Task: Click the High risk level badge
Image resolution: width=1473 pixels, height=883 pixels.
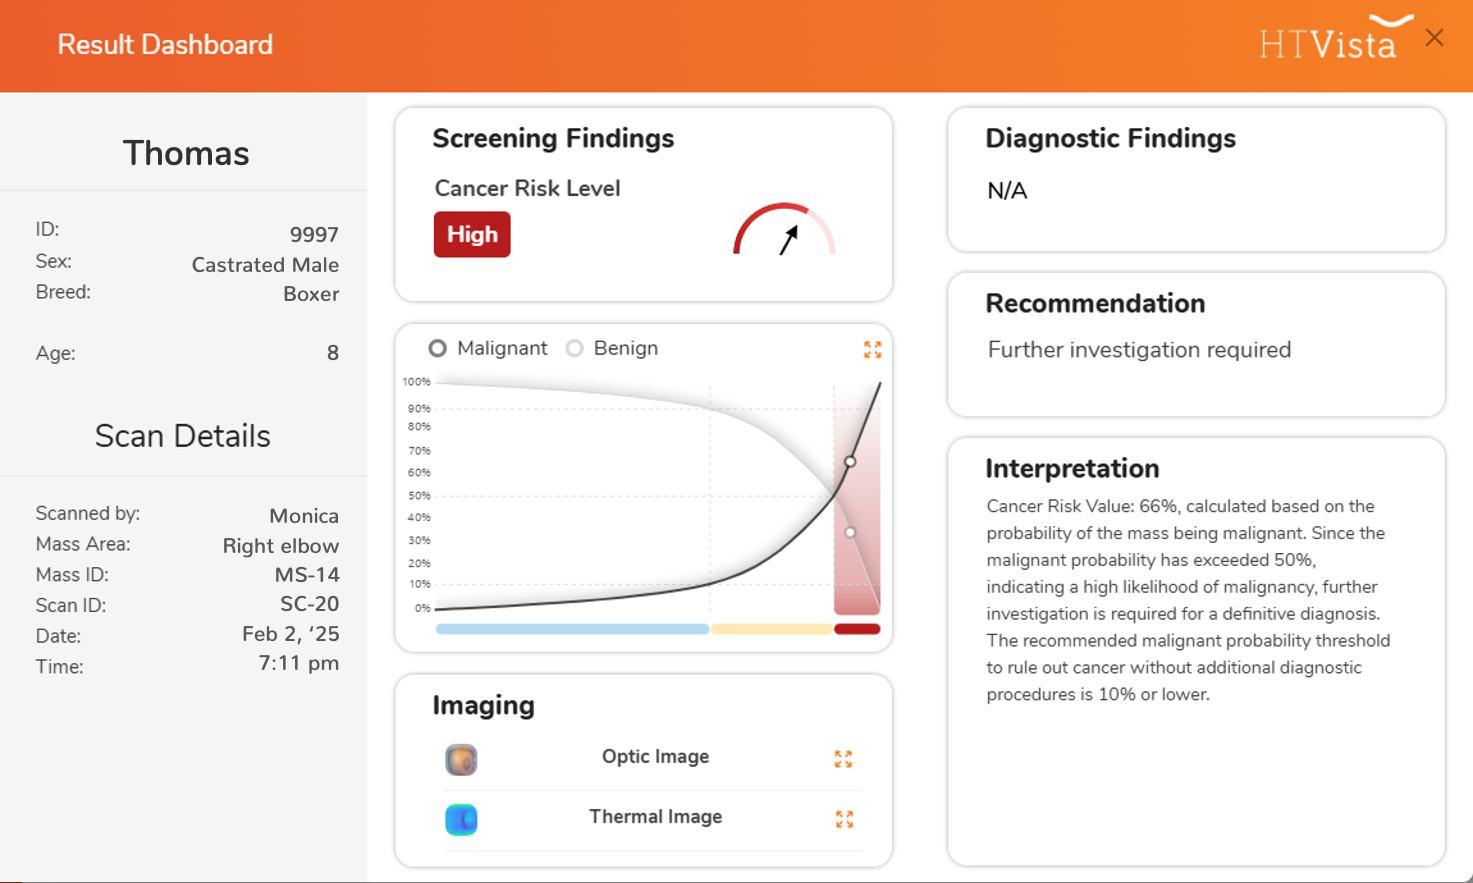Action: click(x=472, y=234)
